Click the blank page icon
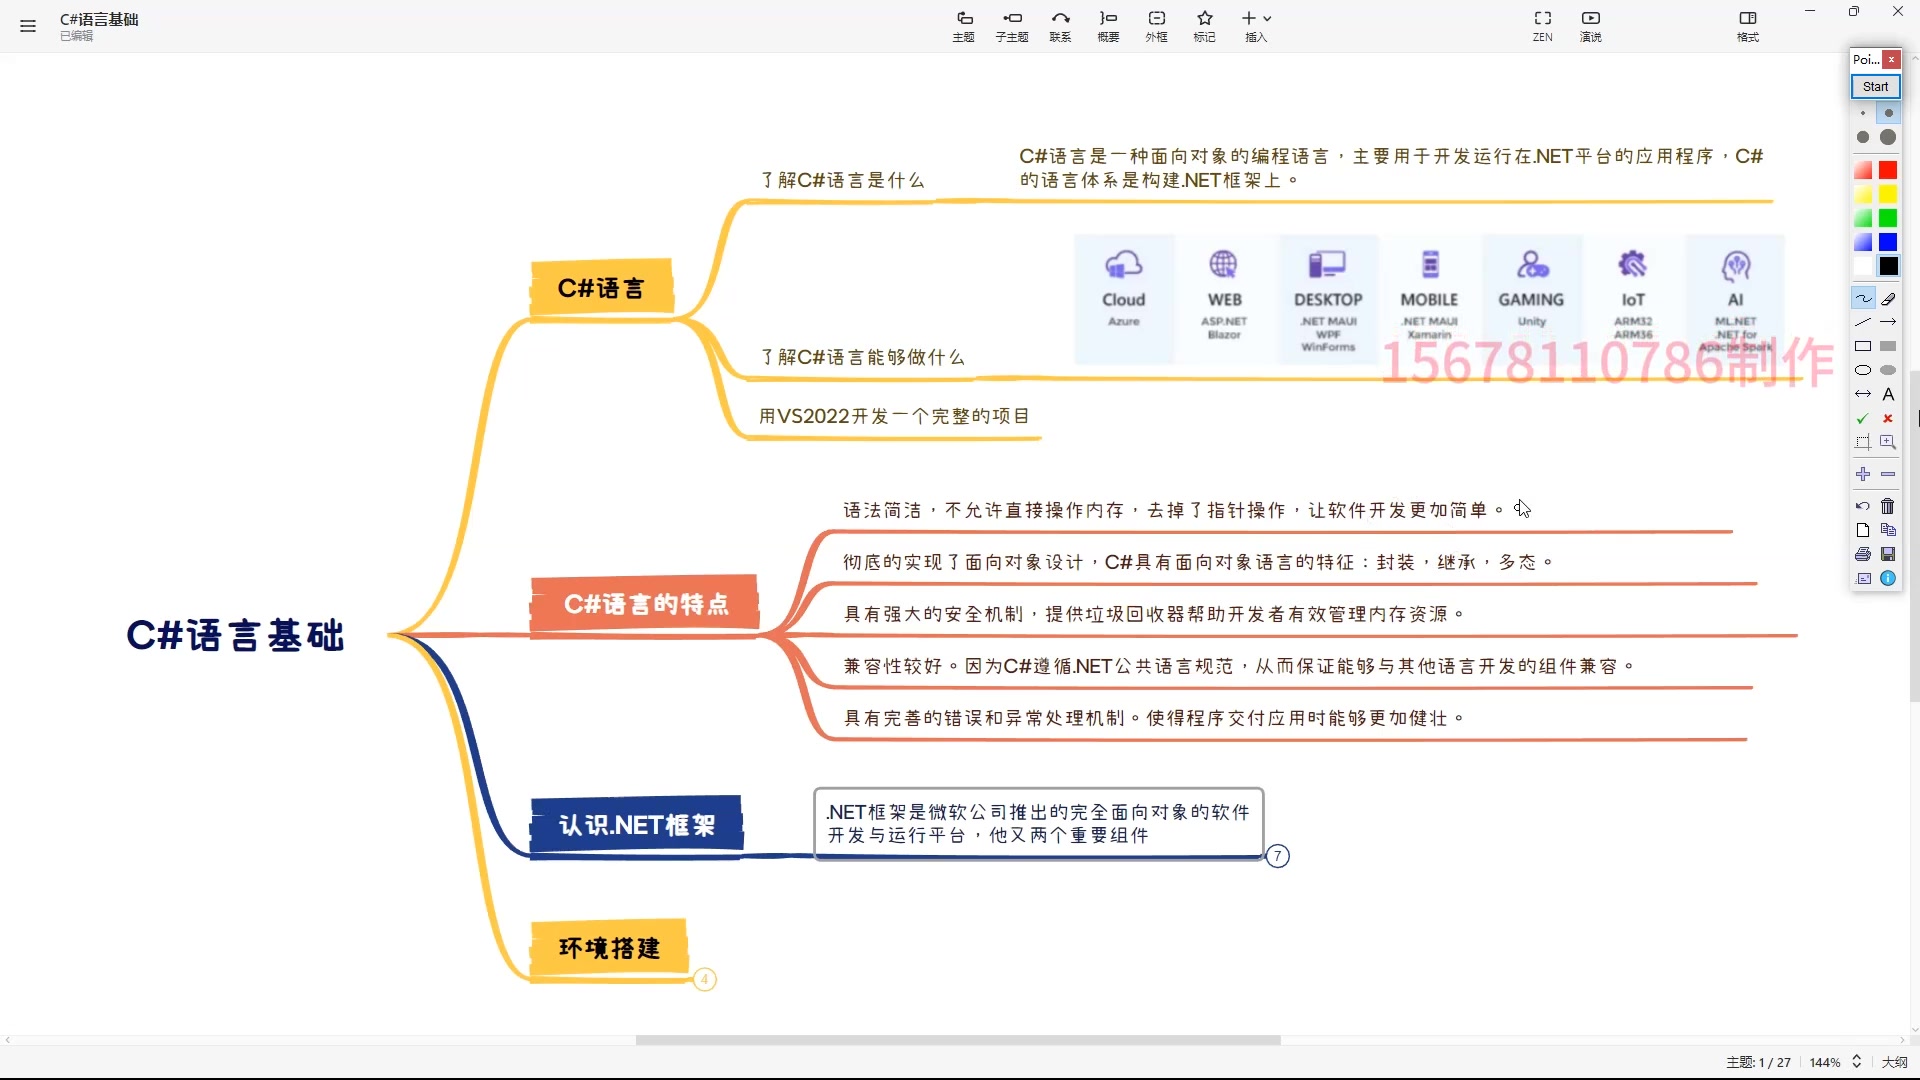The height and width of the screenshot is (1080, 1920). click(1863, 530)
